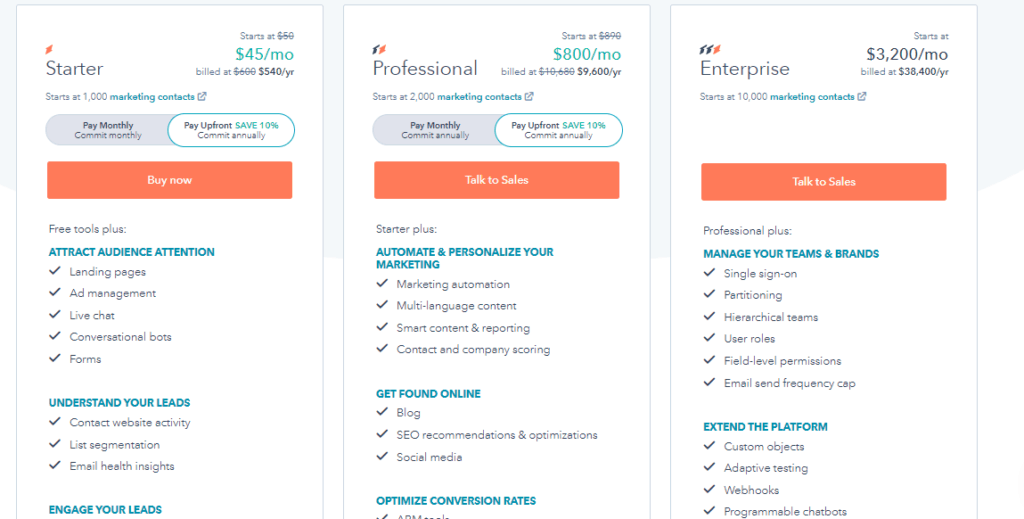Click checkmark icon beside Single sign-on

tap(710, 274)
